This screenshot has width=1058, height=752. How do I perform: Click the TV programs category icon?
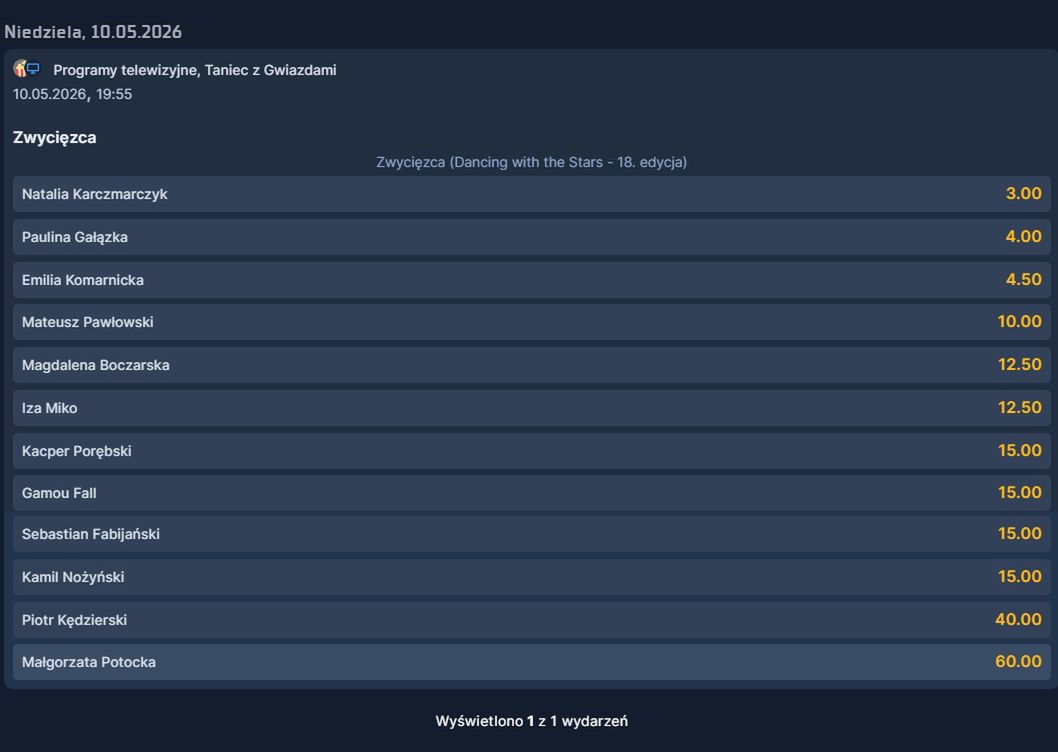click(x=27, y=68)
